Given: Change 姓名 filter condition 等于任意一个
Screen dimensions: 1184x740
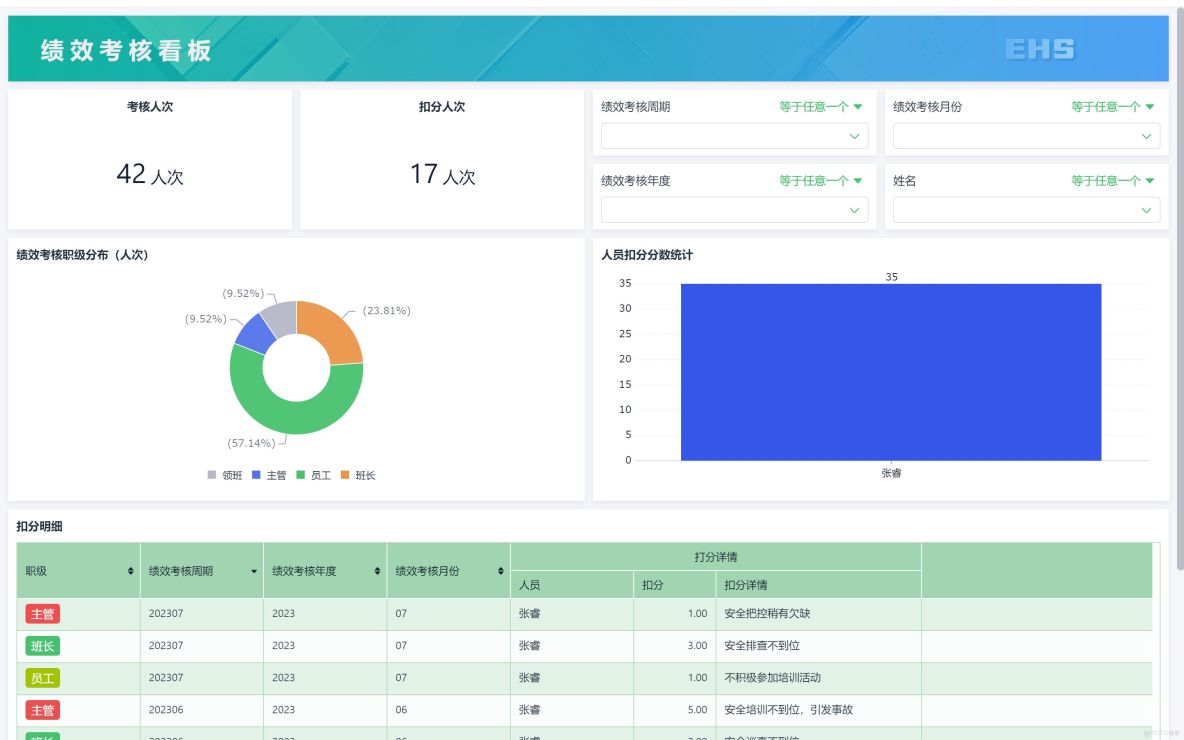Looking at the screenshot, I should 1112,180.
